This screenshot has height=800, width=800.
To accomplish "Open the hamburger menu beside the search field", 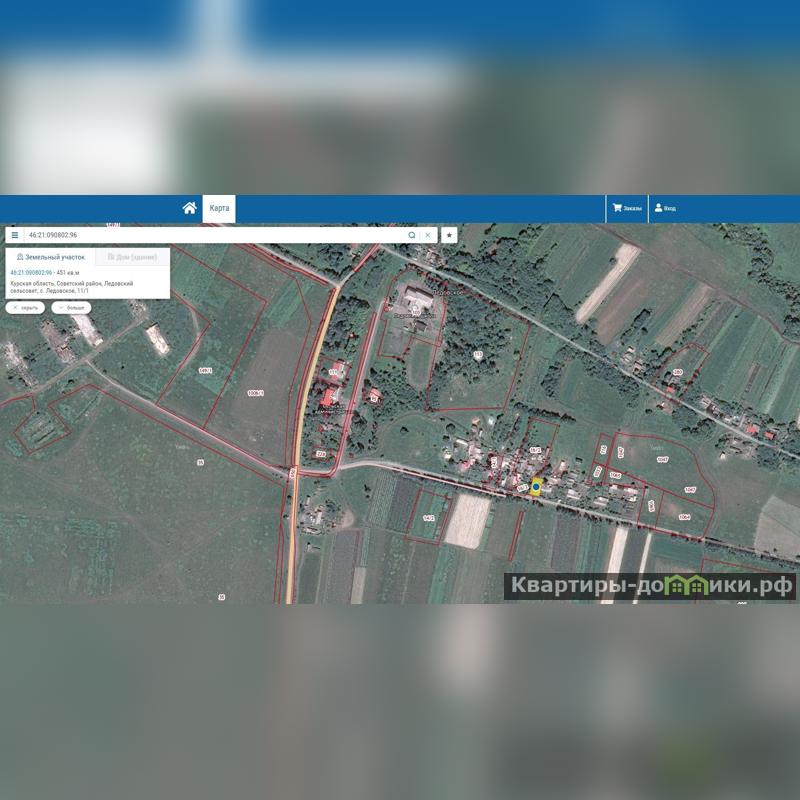I will [15, 235].
